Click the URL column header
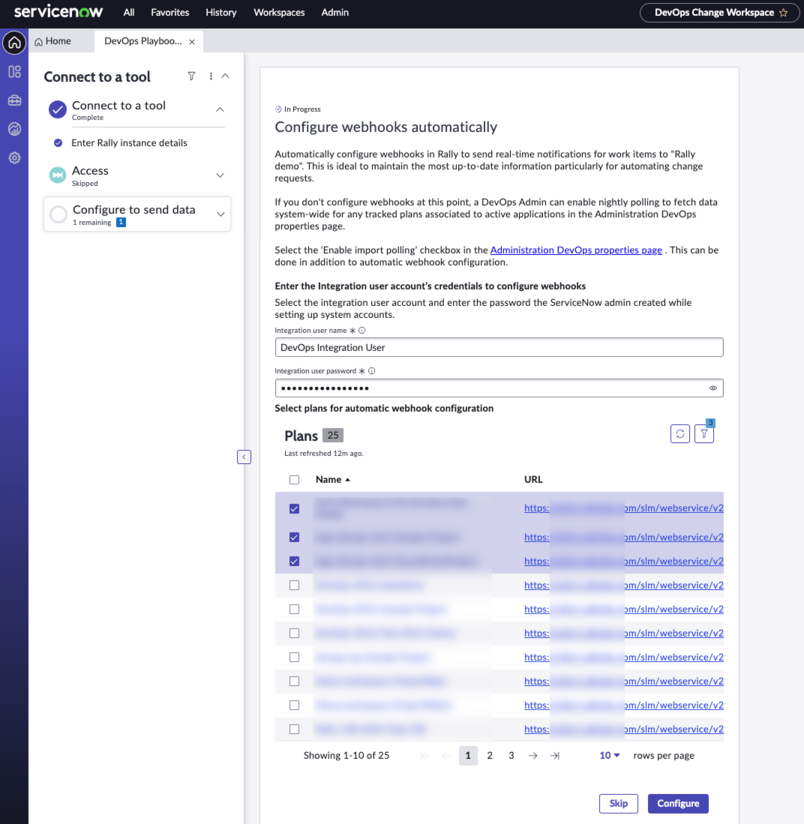This screenshot has width=804, height=824. 533,479
